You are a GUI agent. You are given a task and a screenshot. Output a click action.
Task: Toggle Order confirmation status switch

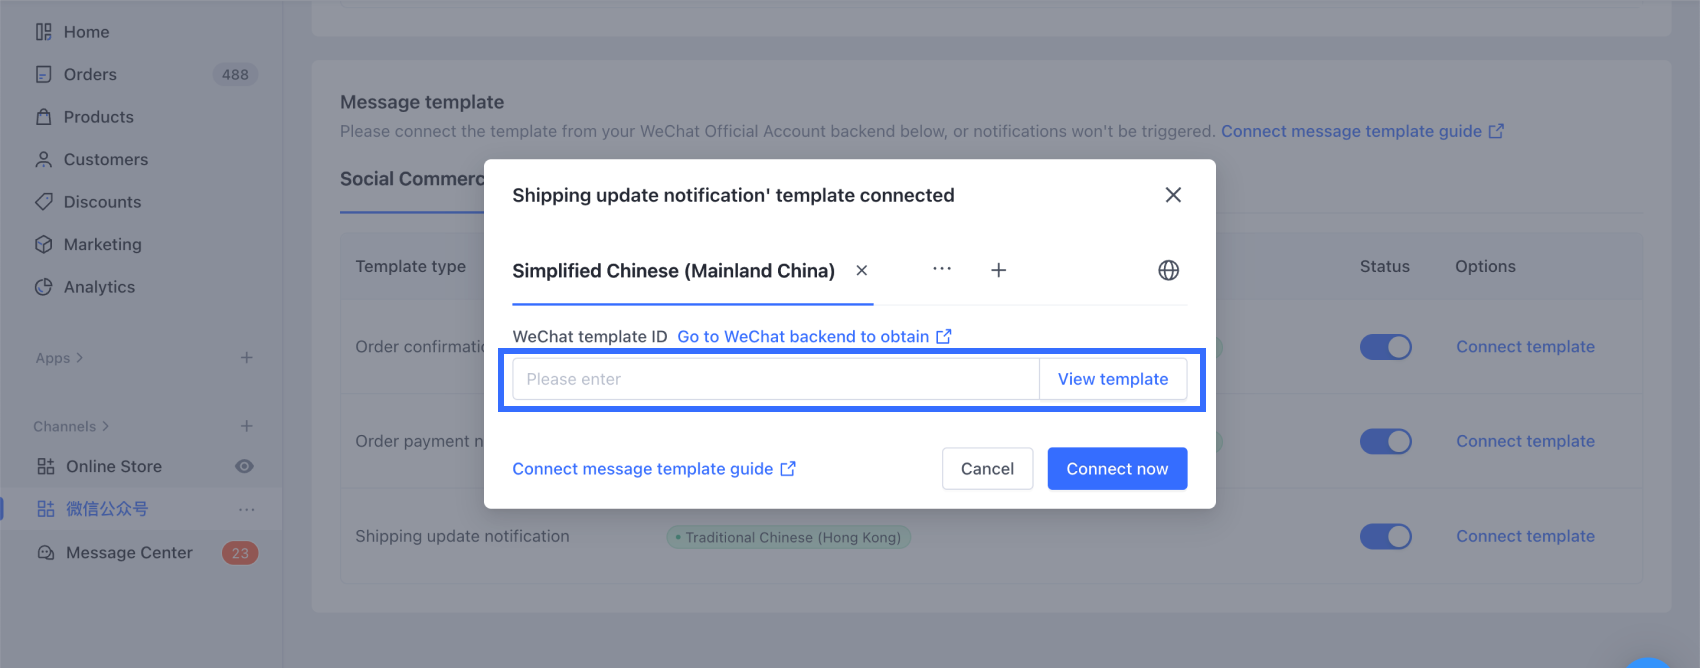click(1385, 347)
